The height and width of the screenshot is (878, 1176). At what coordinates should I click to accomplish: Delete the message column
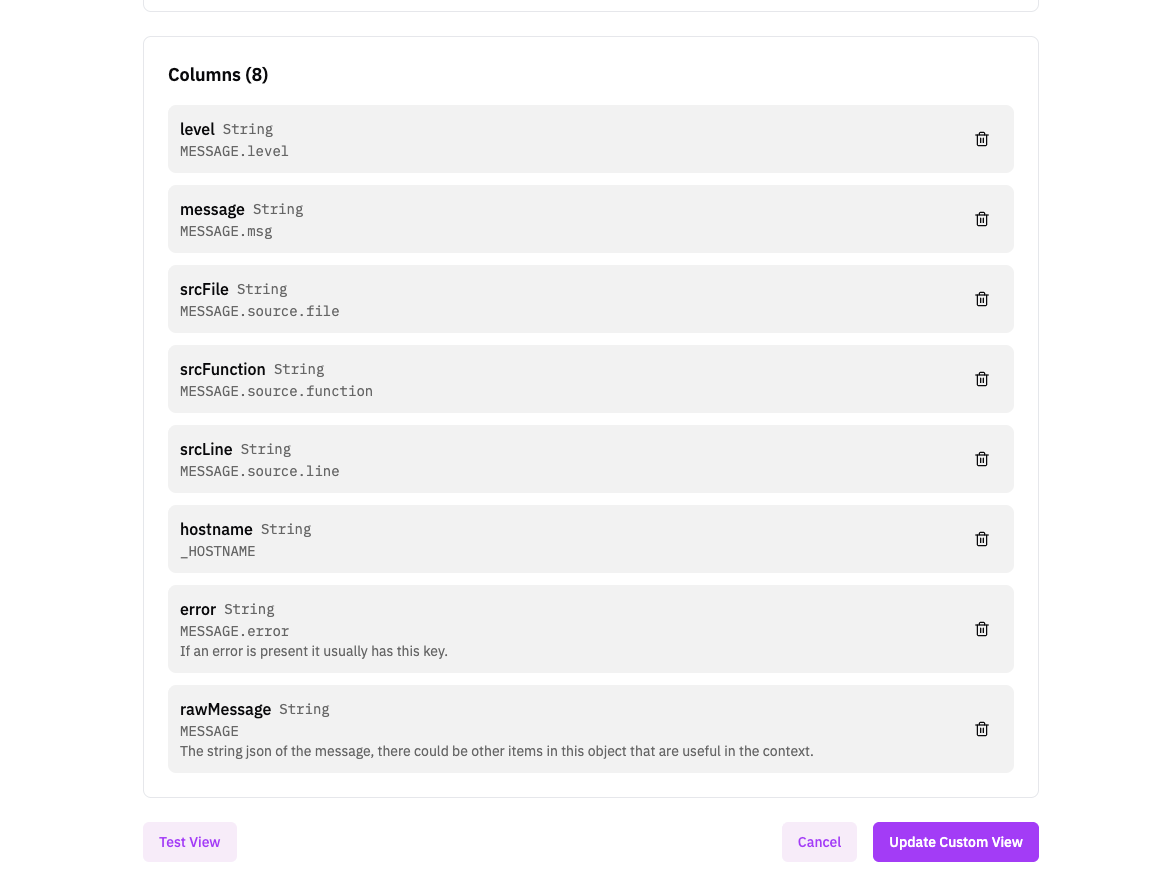click(x=982, y=219)
